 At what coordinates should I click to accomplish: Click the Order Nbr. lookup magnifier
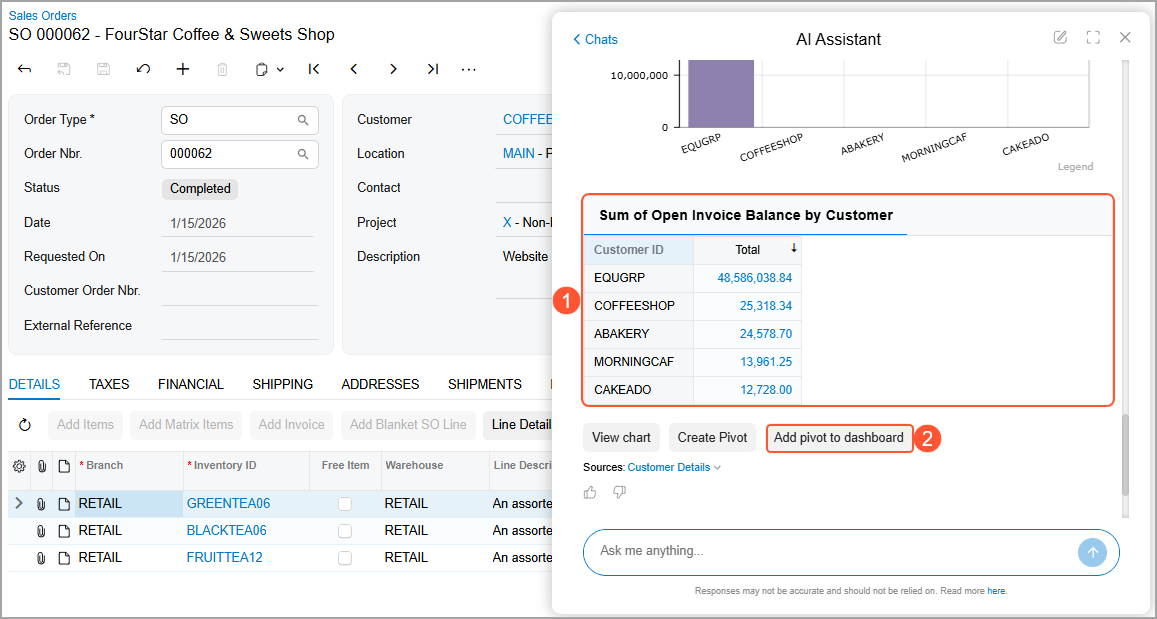point(303,154)
